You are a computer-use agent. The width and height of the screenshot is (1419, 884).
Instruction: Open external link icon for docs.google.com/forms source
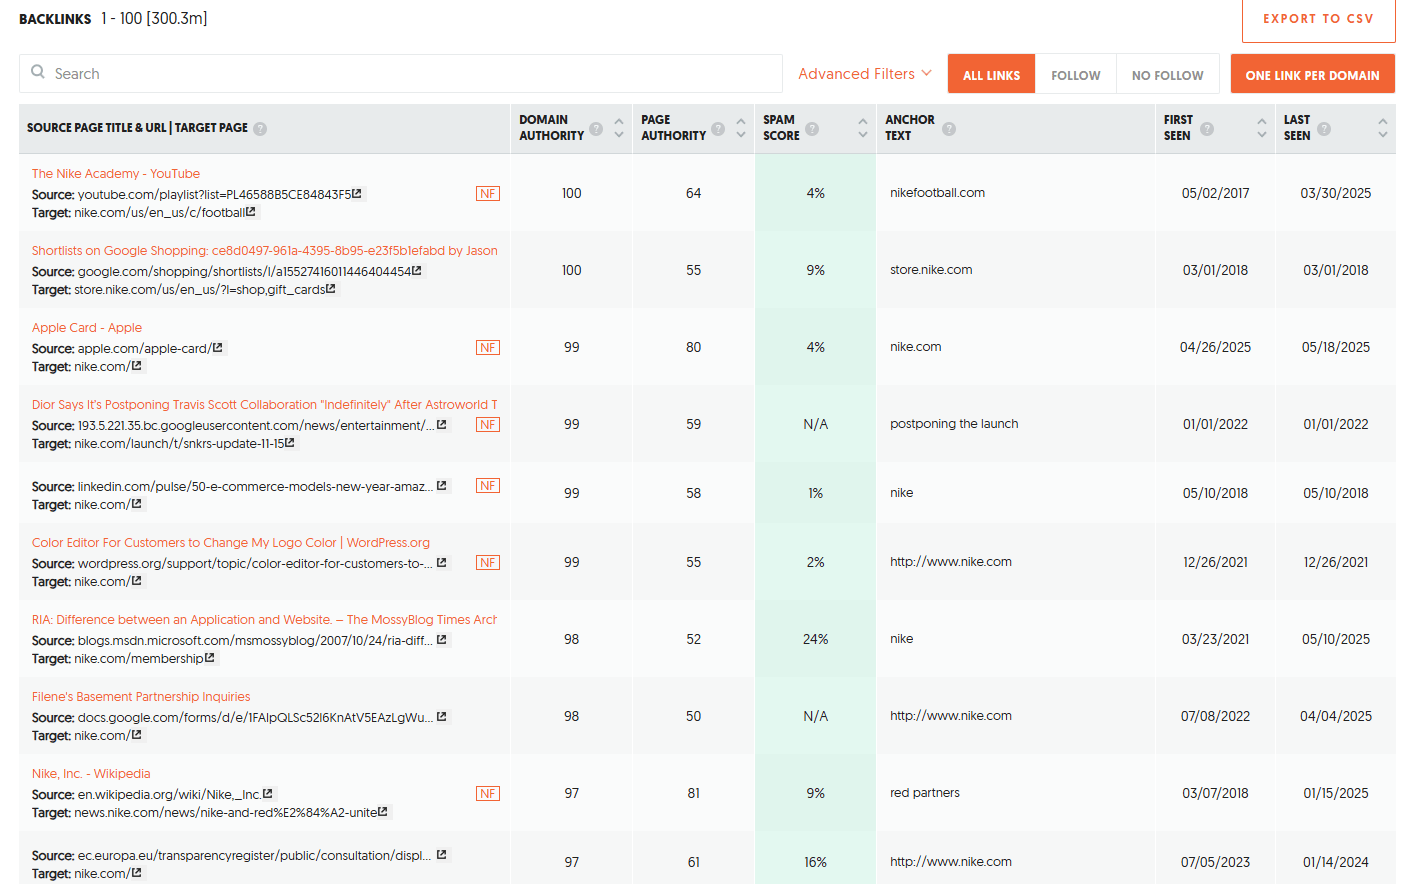tap(442, 717)
